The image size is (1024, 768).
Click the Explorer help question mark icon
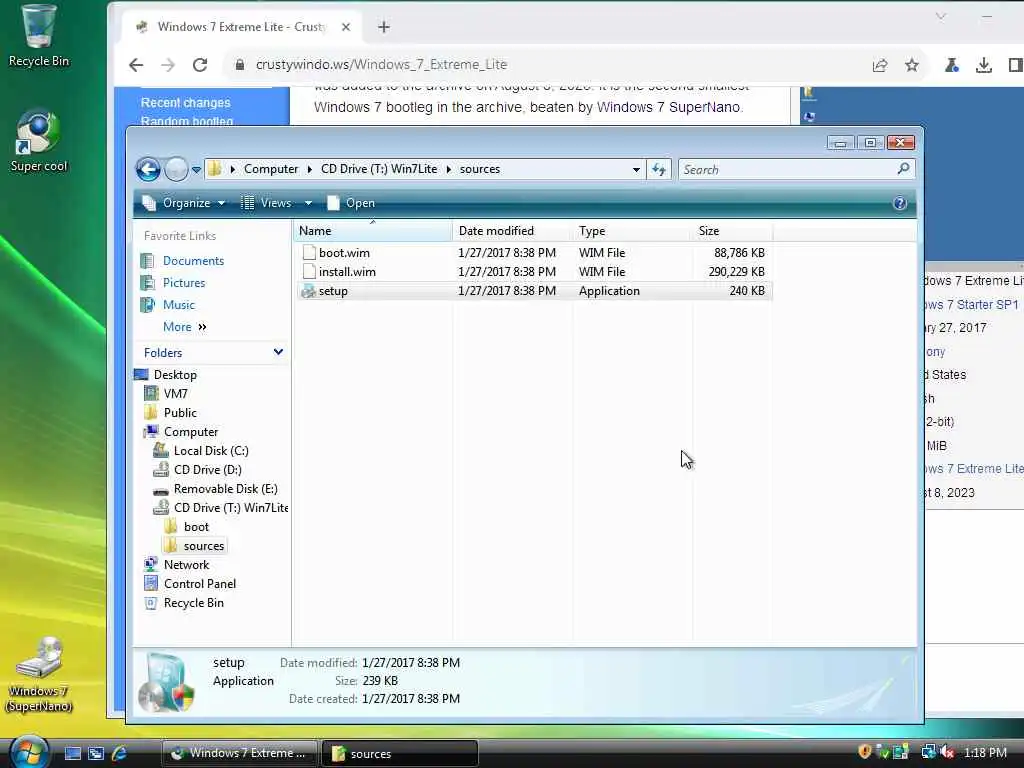(x=899, y=203)
